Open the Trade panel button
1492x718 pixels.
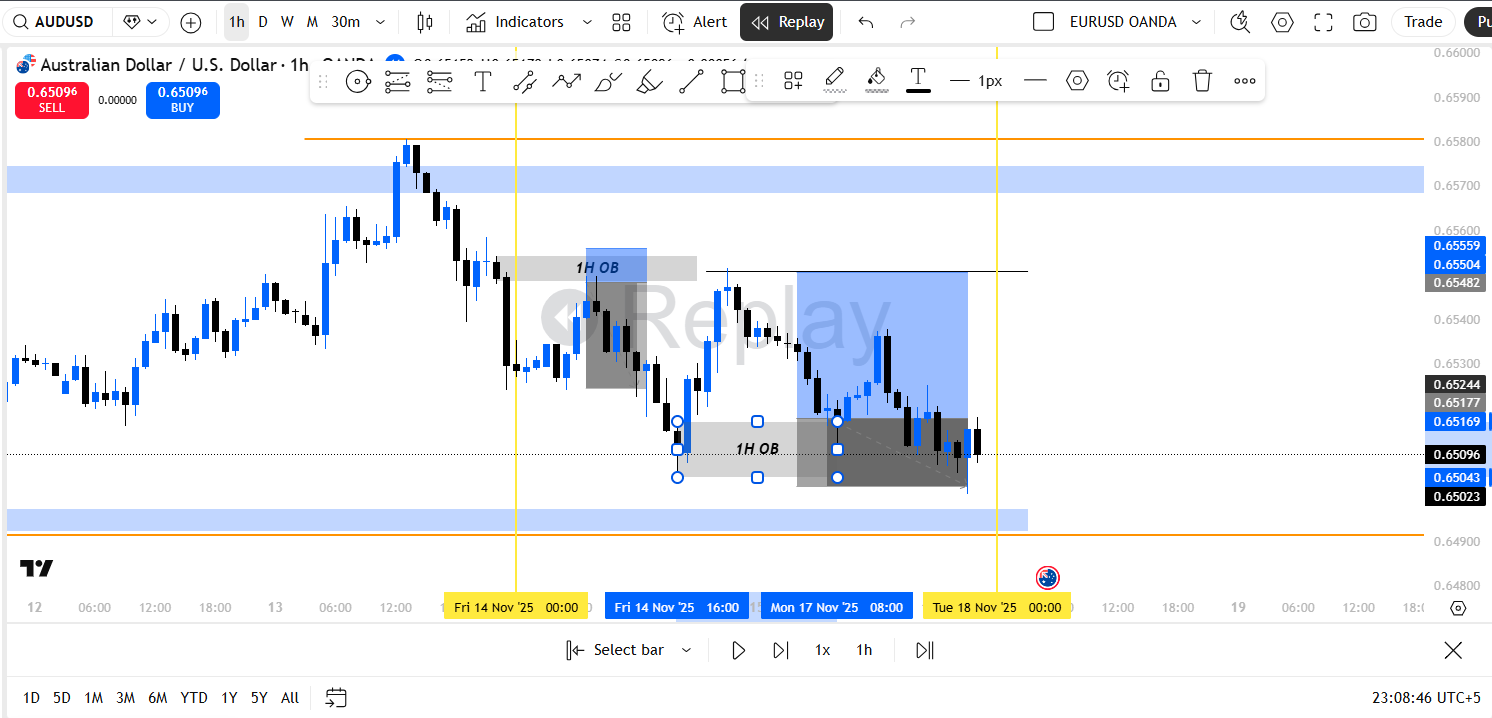click(1423, 22)
